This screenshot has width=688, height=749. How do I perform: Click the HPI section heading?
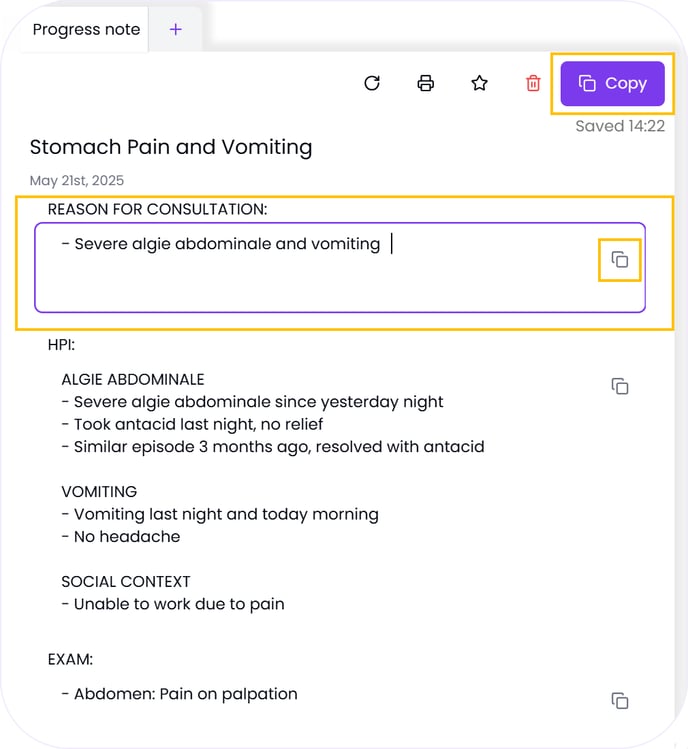click(62, 345)
